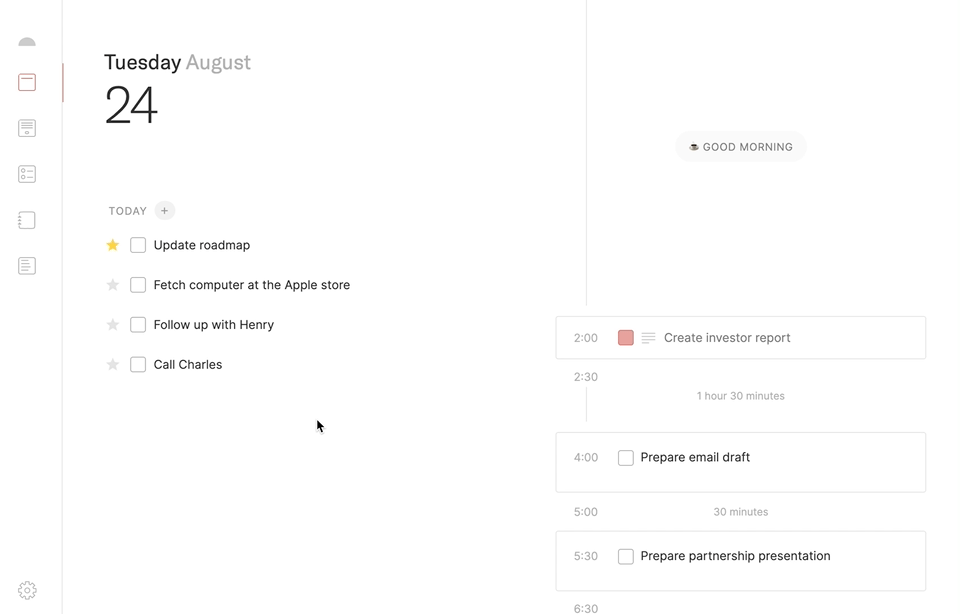Uncheck the red Create investor report checkbox
Image resolution: width=960 pixels, height=614 pixels.
[x=626, y=338]
